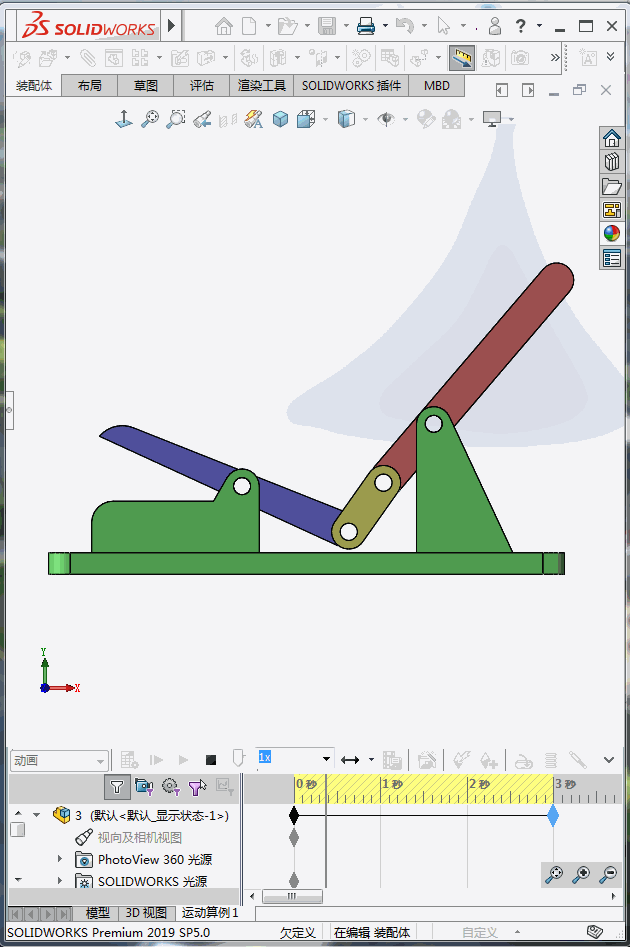Switch to the 渲染工具 tab
630x947 pixels.
click(x=262, y=86)
